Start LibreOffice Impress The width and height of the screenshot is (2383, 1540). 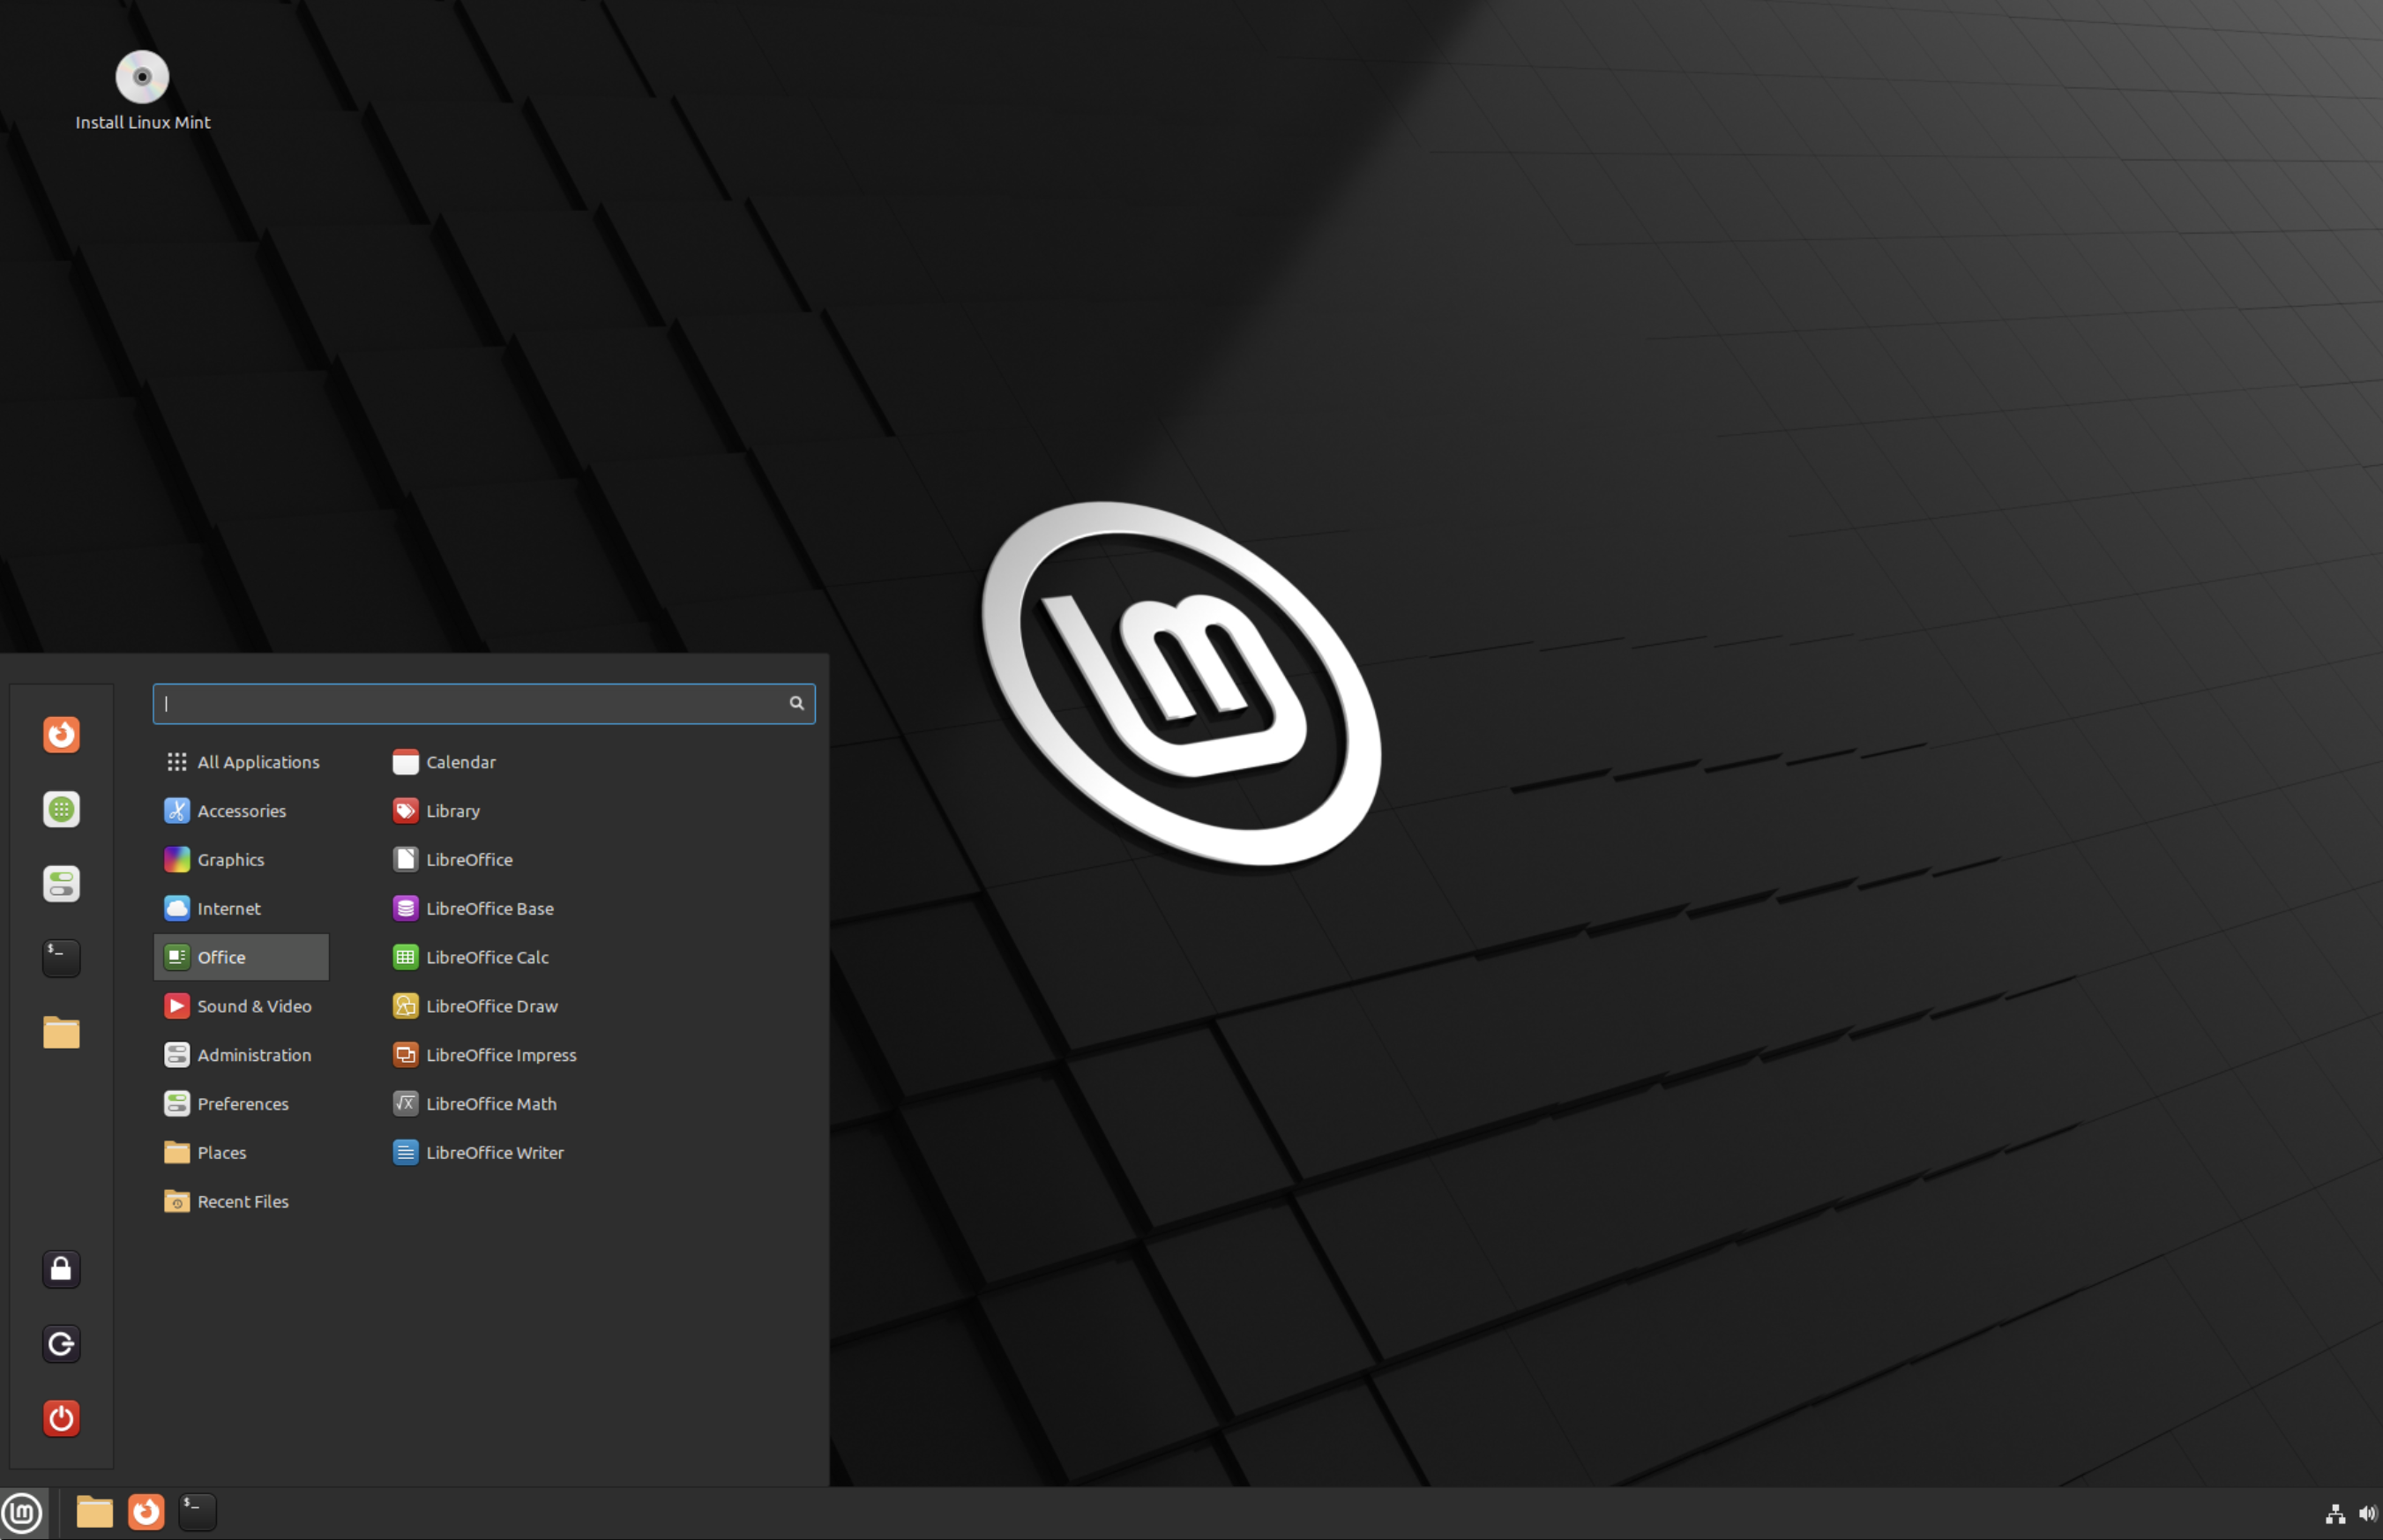click(x=502, y=1054)
